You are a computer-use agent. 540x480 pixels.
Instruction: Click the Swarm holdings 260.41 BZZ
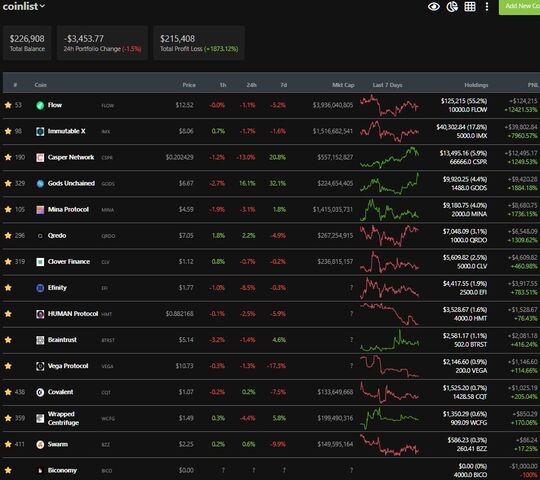[471, 449]
